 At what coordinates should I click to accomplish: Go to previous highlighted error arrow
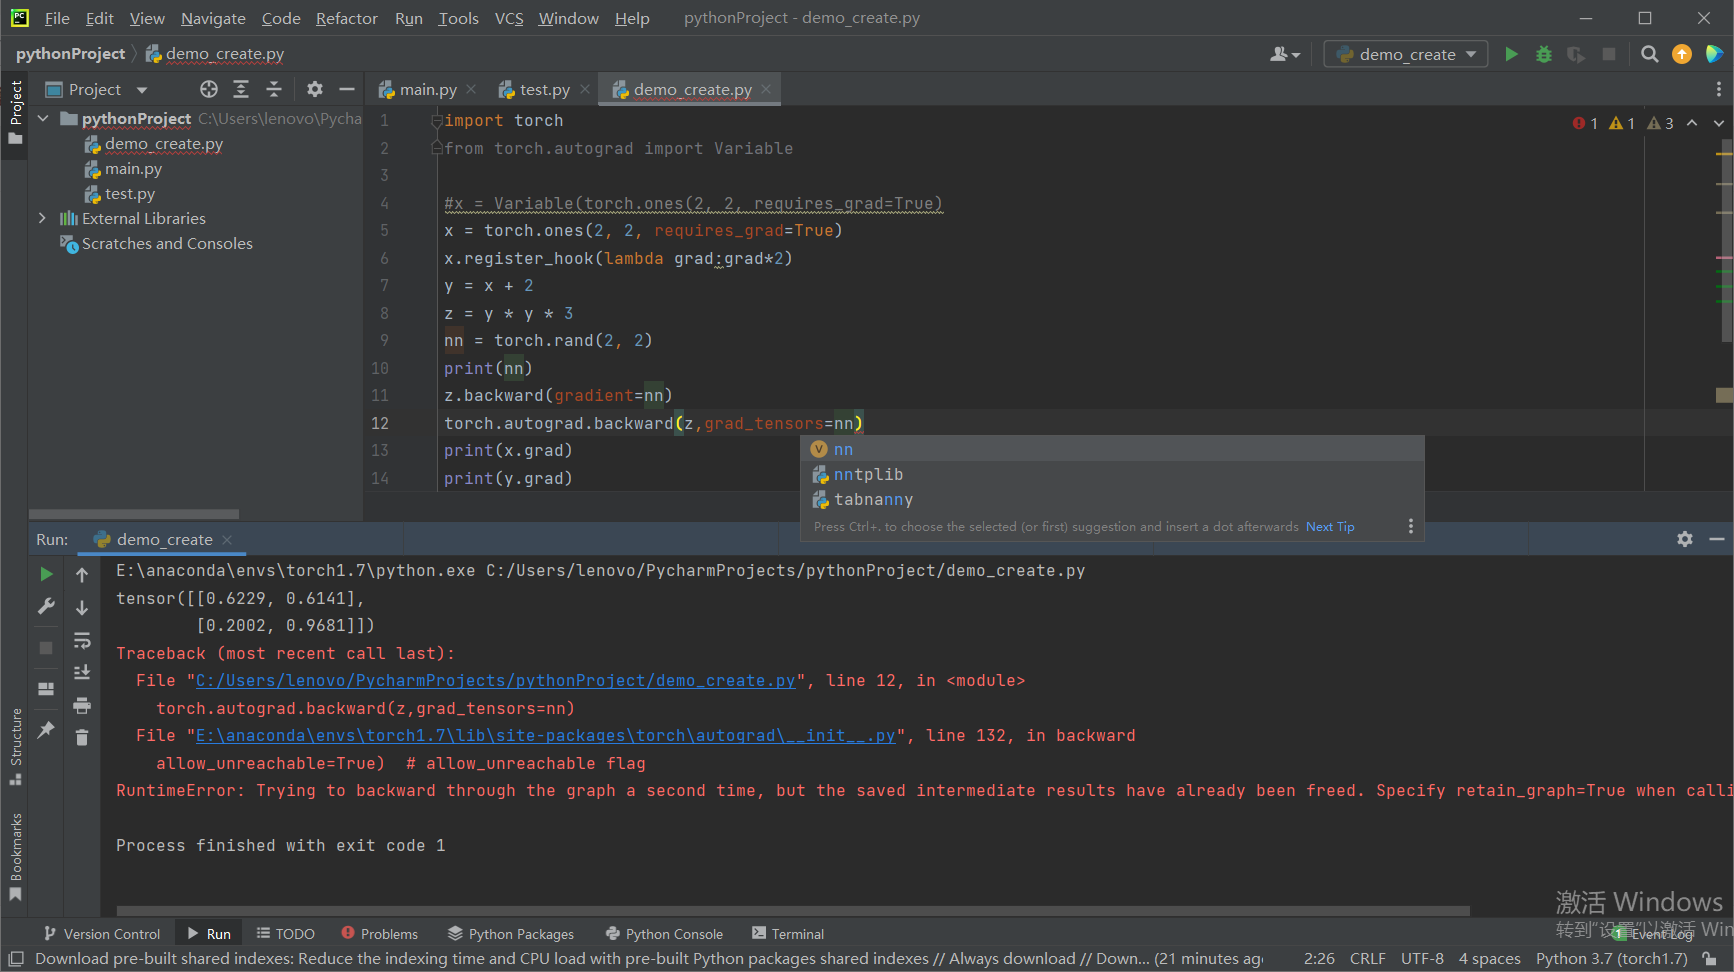point(1692,123)
